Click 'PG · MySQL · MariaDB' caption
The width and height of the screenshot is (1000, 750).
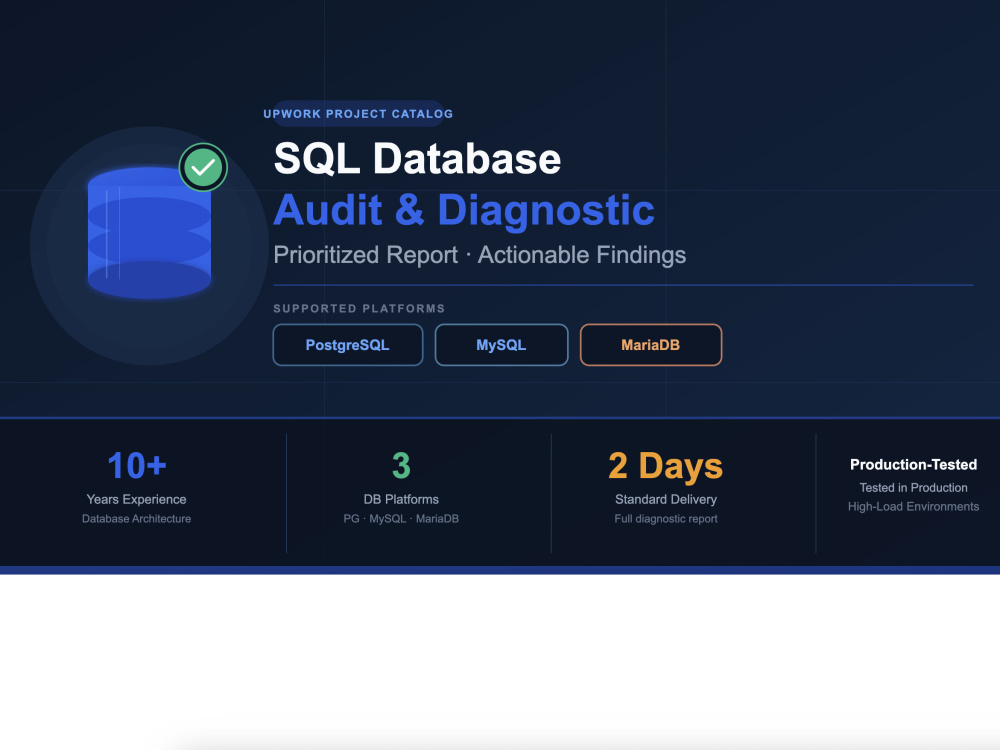[x=401, y=519]
